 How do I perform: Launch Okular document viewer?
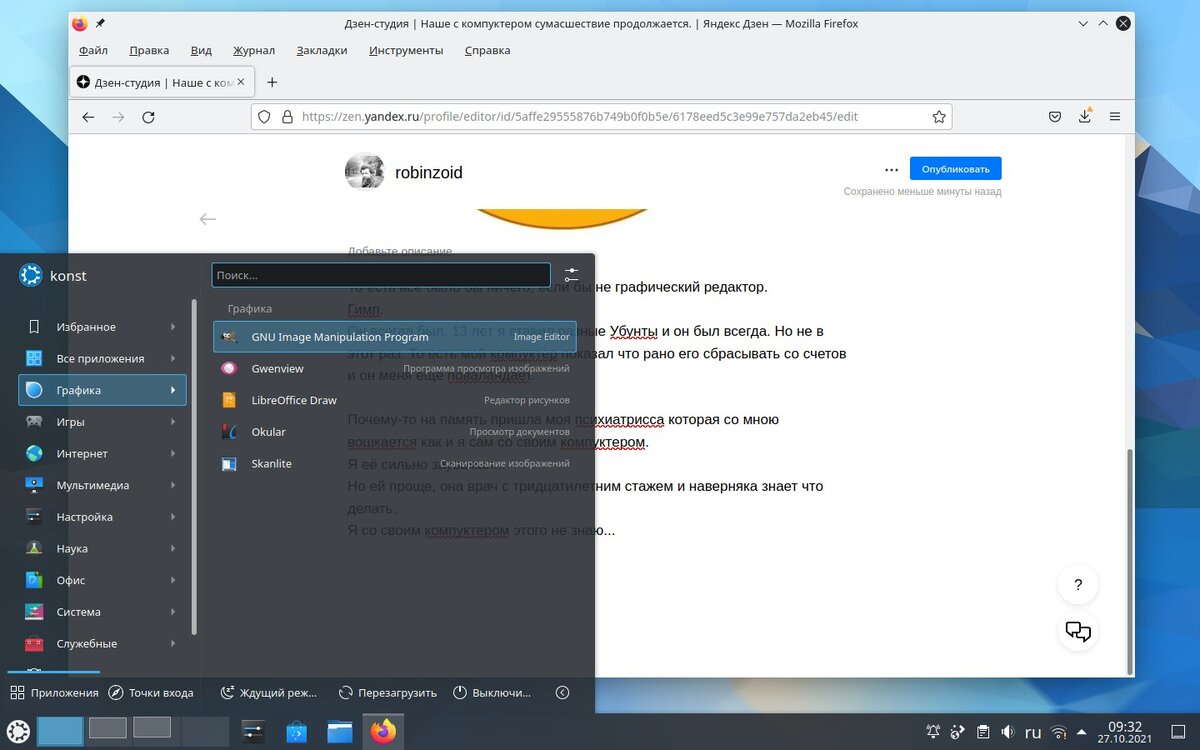coord(395,432)
